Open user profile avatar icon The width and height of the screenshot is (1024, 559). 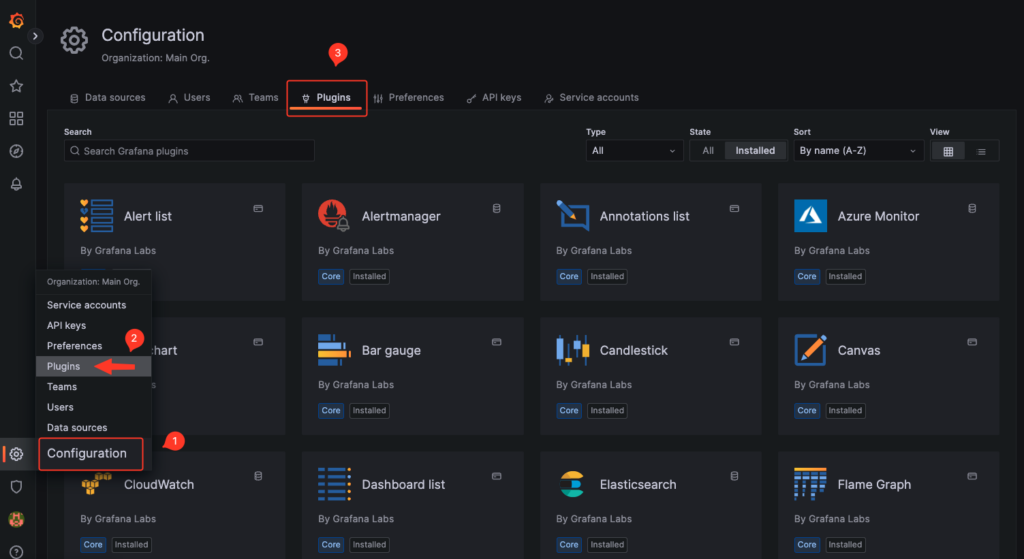pos(16,519)
